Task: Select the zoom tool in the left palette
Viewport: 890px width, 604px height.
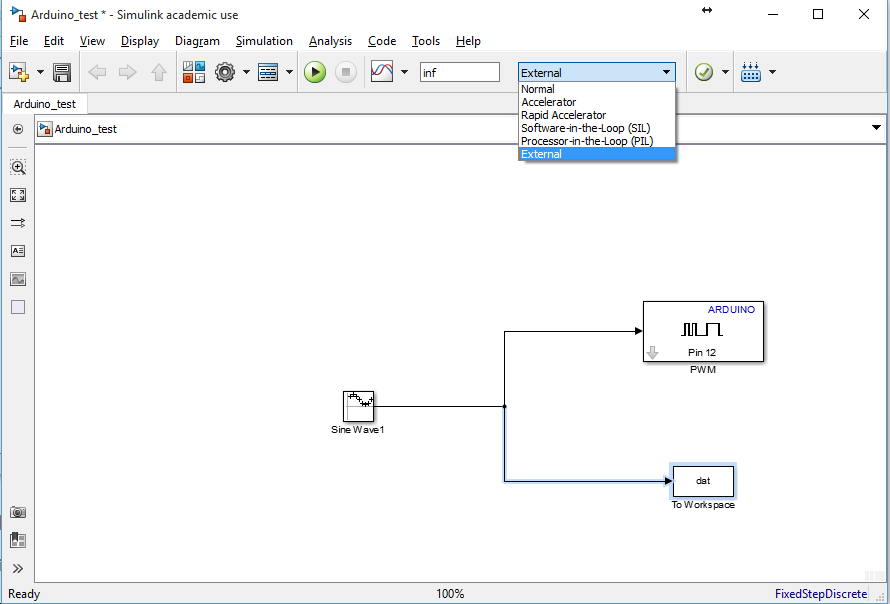Action: coord(17,167)
